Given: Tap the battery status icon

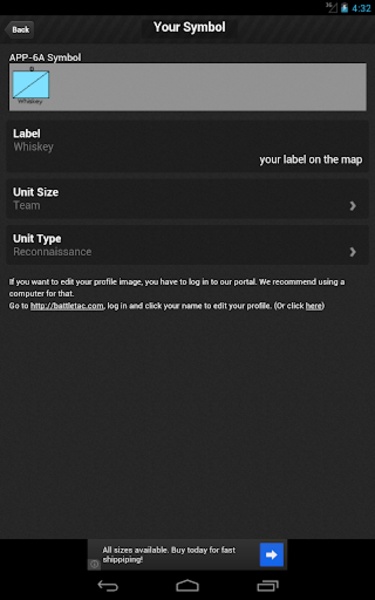Looking at the screenshot, I should [344, 8].
